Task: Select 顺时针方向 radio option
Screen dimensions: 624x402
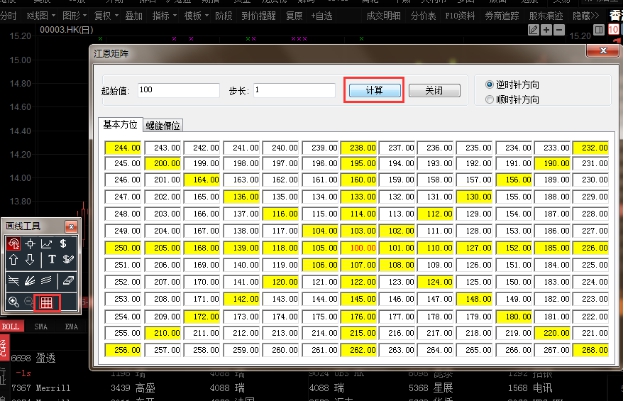Action: (489, 99)
